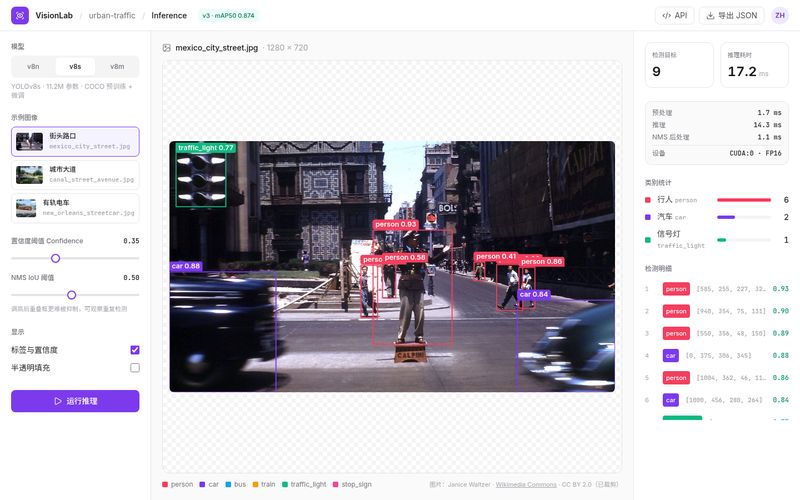Select the canal_street_avenue.jpg sample image
Image resolution: width=800 pixels, height=500 pixels.
point(75,174)
